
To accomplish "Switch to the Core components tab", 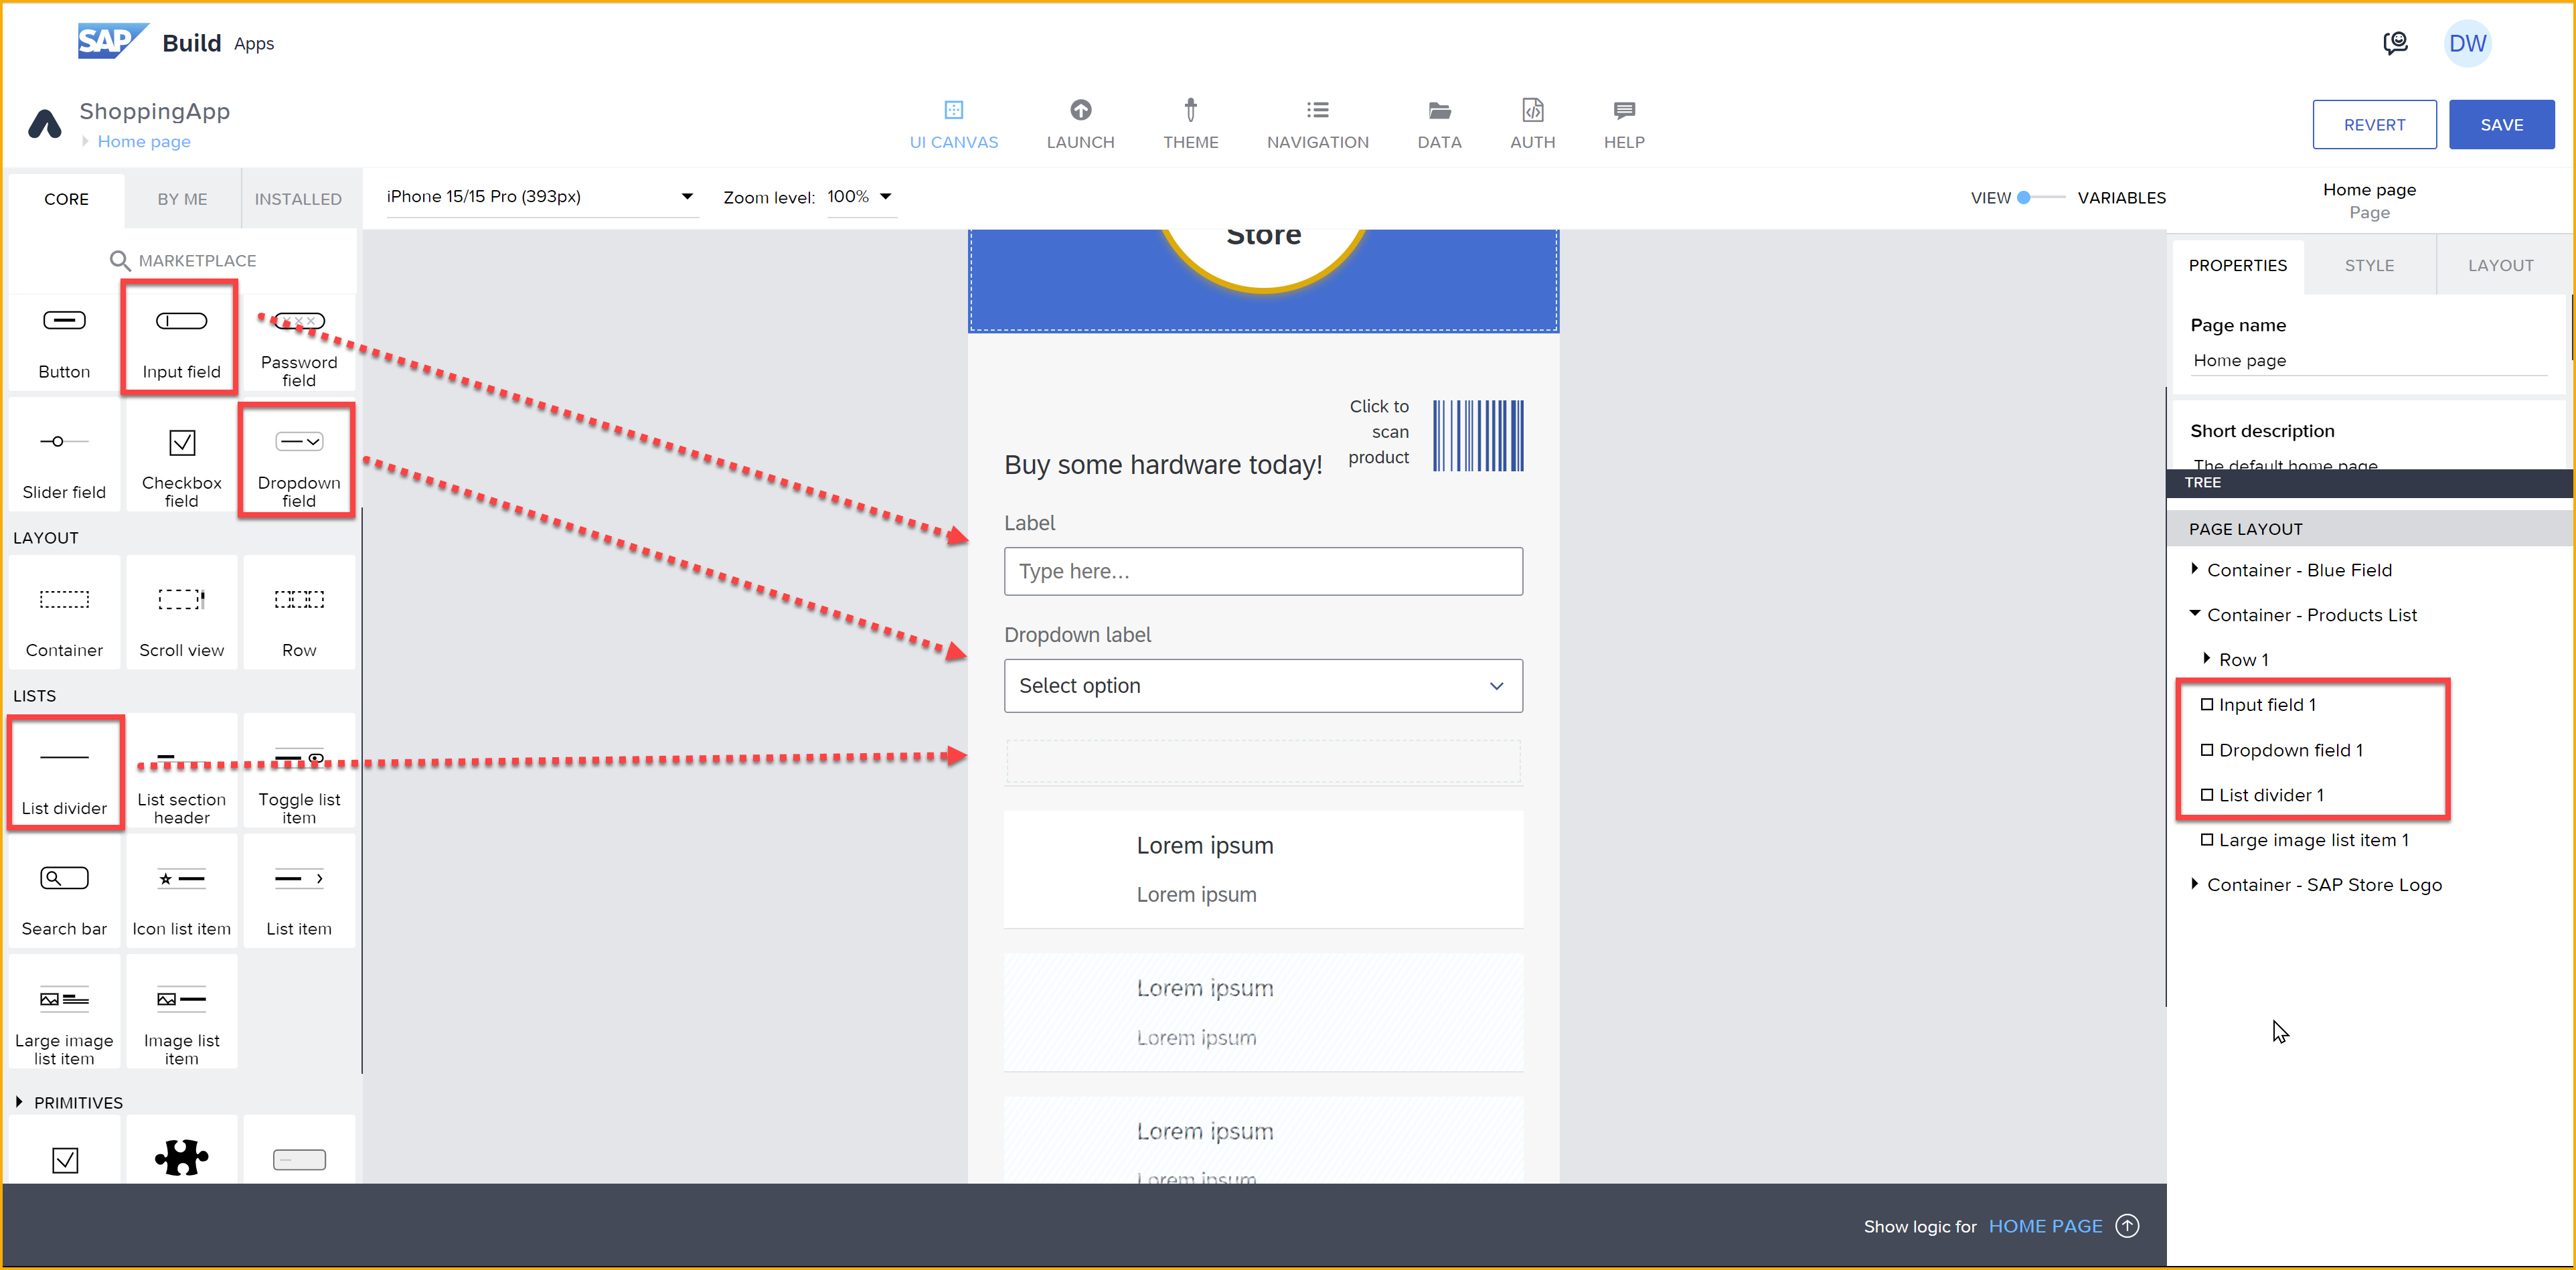I will (66, 199).
